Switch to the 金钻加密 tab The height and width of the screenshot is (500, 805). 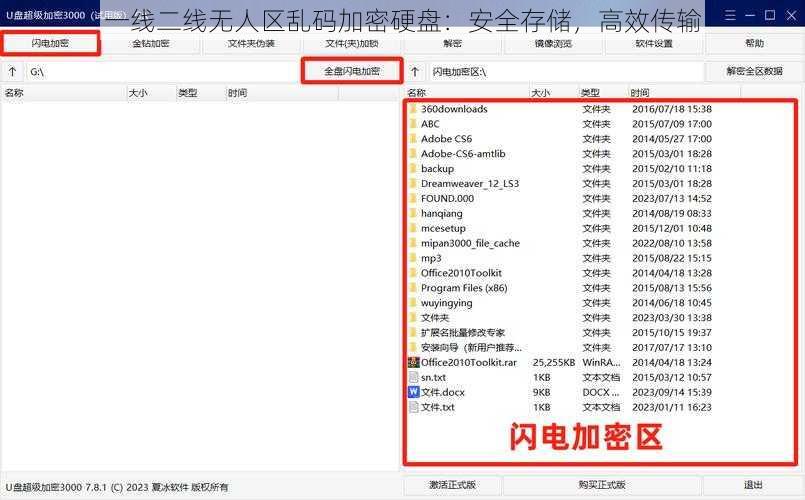150,44
